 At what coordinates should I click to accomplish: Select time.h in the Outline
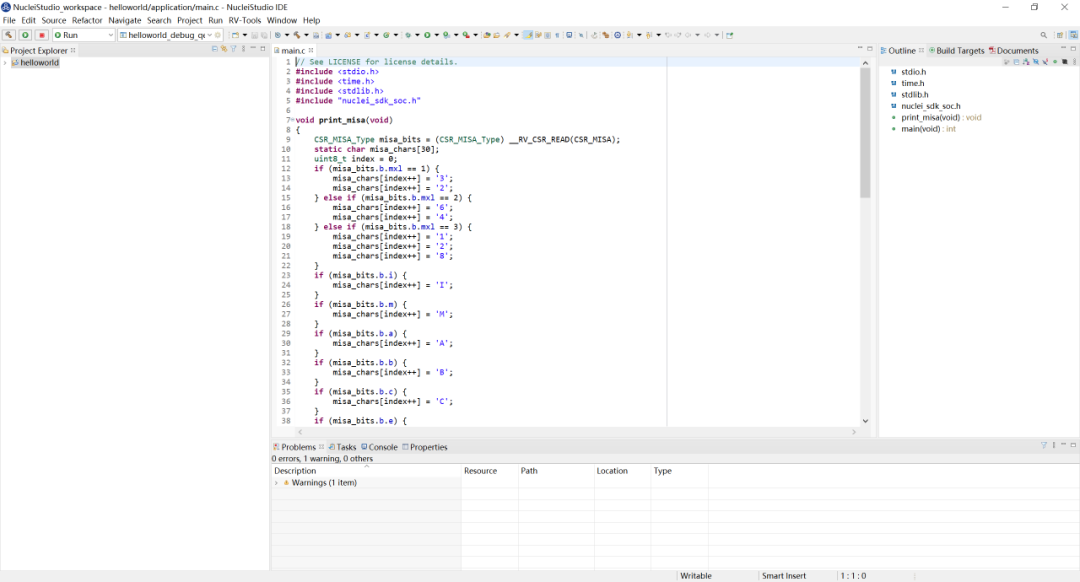click(x=913, y=83)
